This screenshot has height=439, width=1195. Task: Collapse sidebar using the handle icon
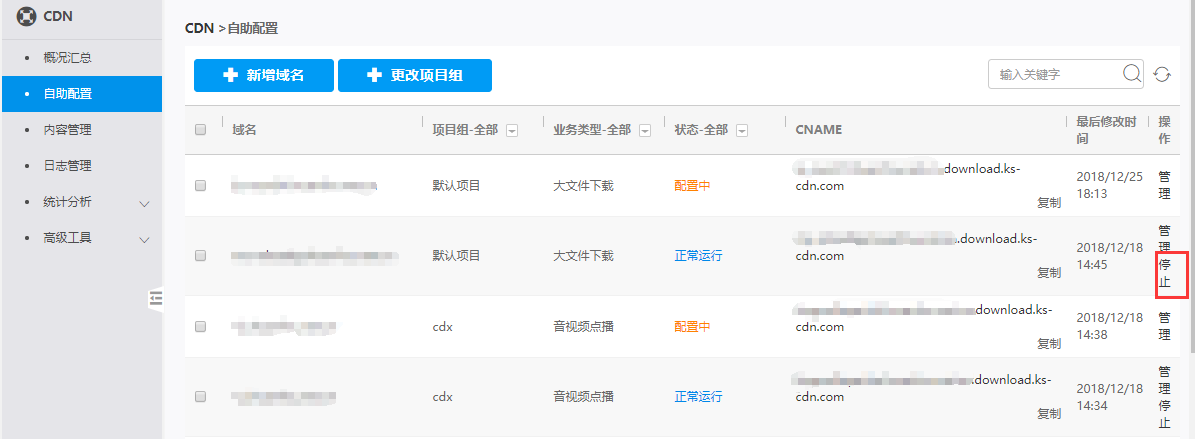coord(155,297)
